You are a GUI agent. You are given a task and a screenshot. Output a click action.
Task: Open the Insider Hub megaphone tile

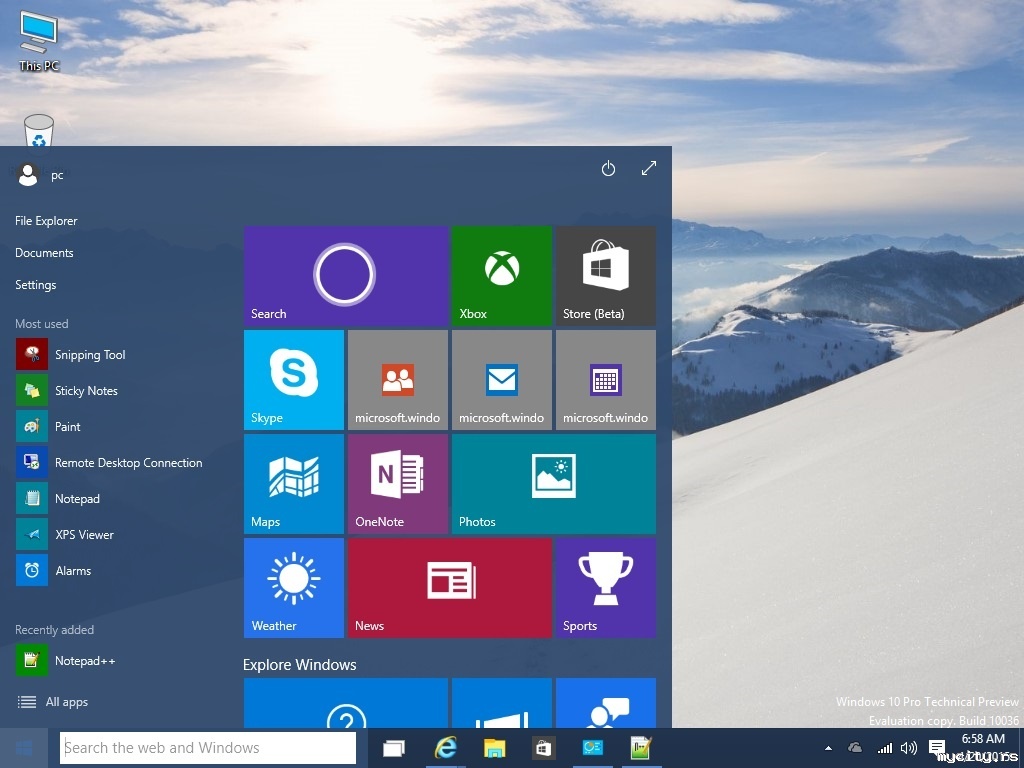[502, 703]
